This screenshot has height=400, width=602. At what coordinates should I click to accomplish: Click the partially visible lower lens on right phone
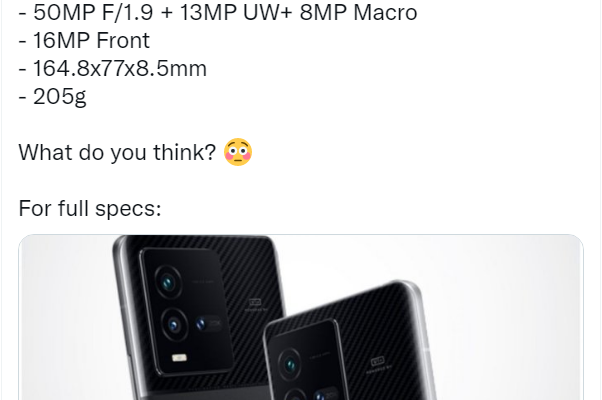pyautogui.click(x=296, y=394)
